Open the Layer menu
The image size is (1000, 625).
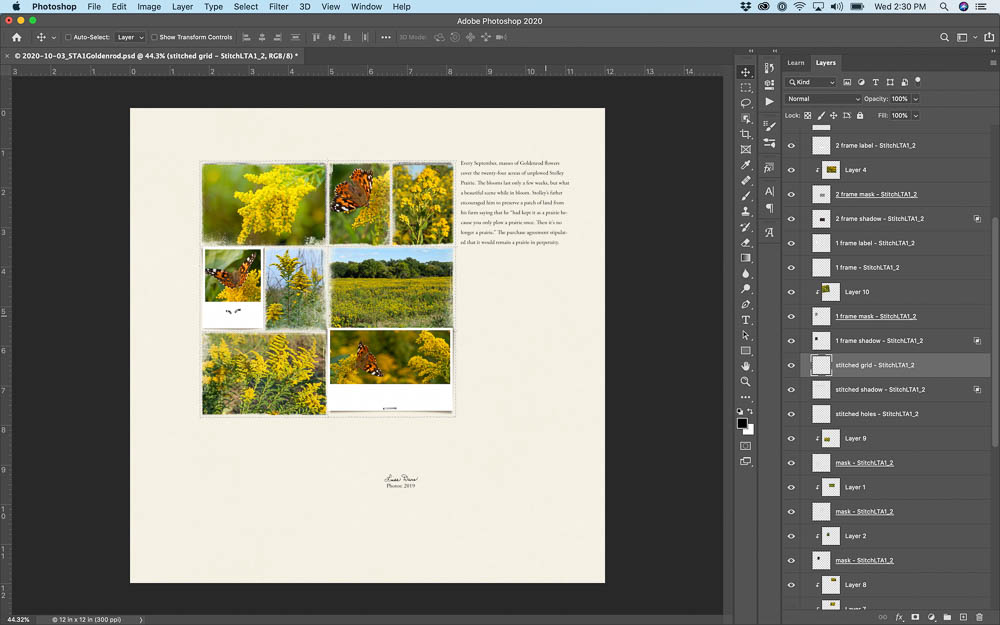tap(182, 6)
